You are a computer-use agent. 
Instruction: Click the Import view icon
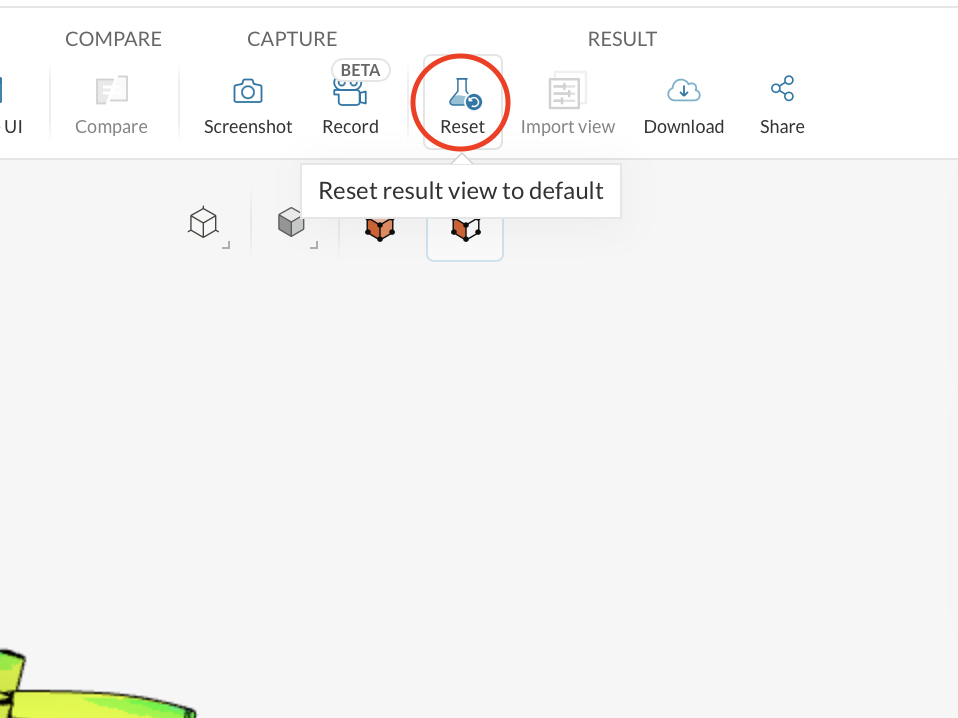click(x=567, y=90)
